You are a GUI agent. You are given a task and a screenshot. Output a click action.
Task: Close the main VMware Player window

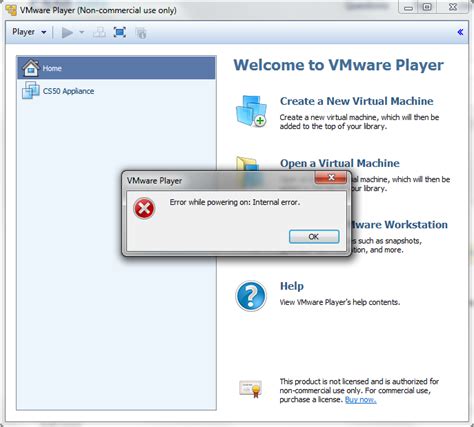click(453, 7)
